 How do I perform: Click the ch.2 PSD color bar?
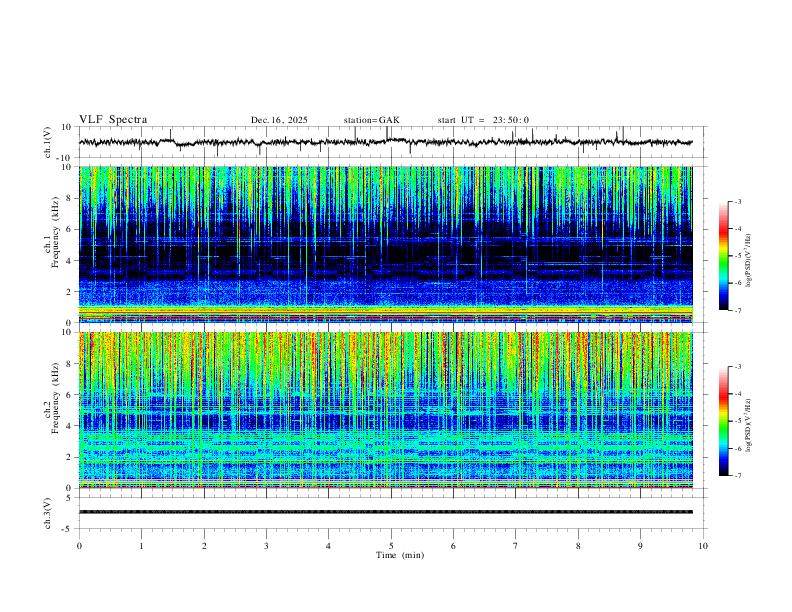(723, 421)
